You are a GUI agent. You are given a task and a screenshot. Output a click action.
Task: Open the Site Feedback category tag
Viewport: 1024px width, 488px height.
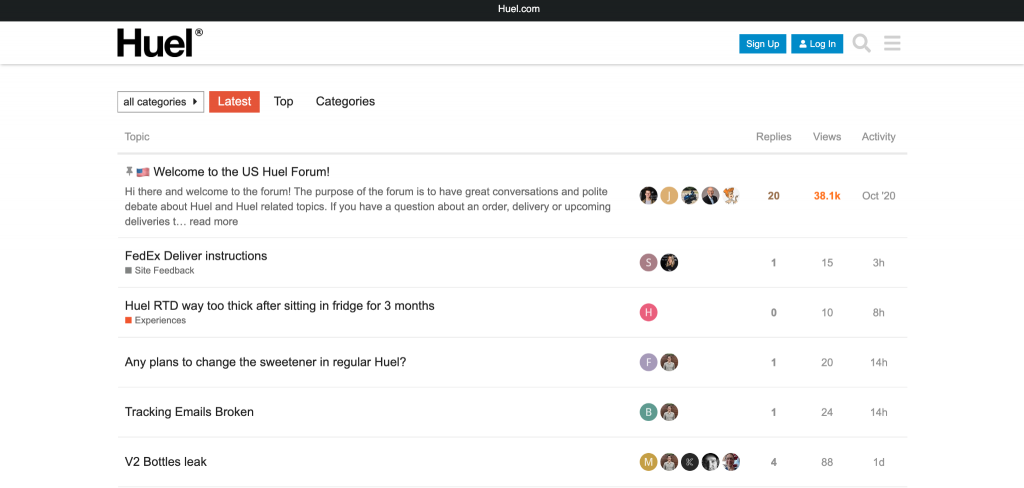point(164,271)
